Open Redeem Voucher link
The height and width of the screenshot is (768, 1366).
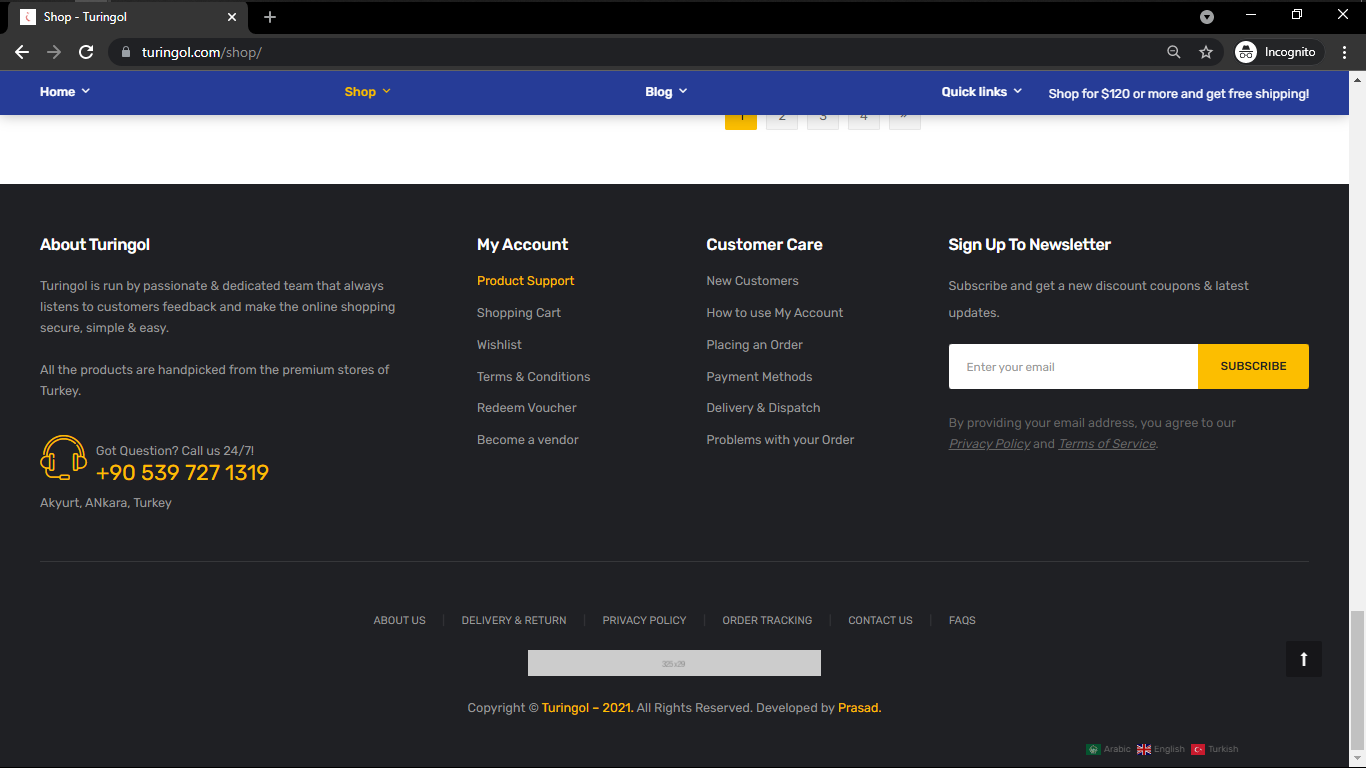[x=527, y=408]
